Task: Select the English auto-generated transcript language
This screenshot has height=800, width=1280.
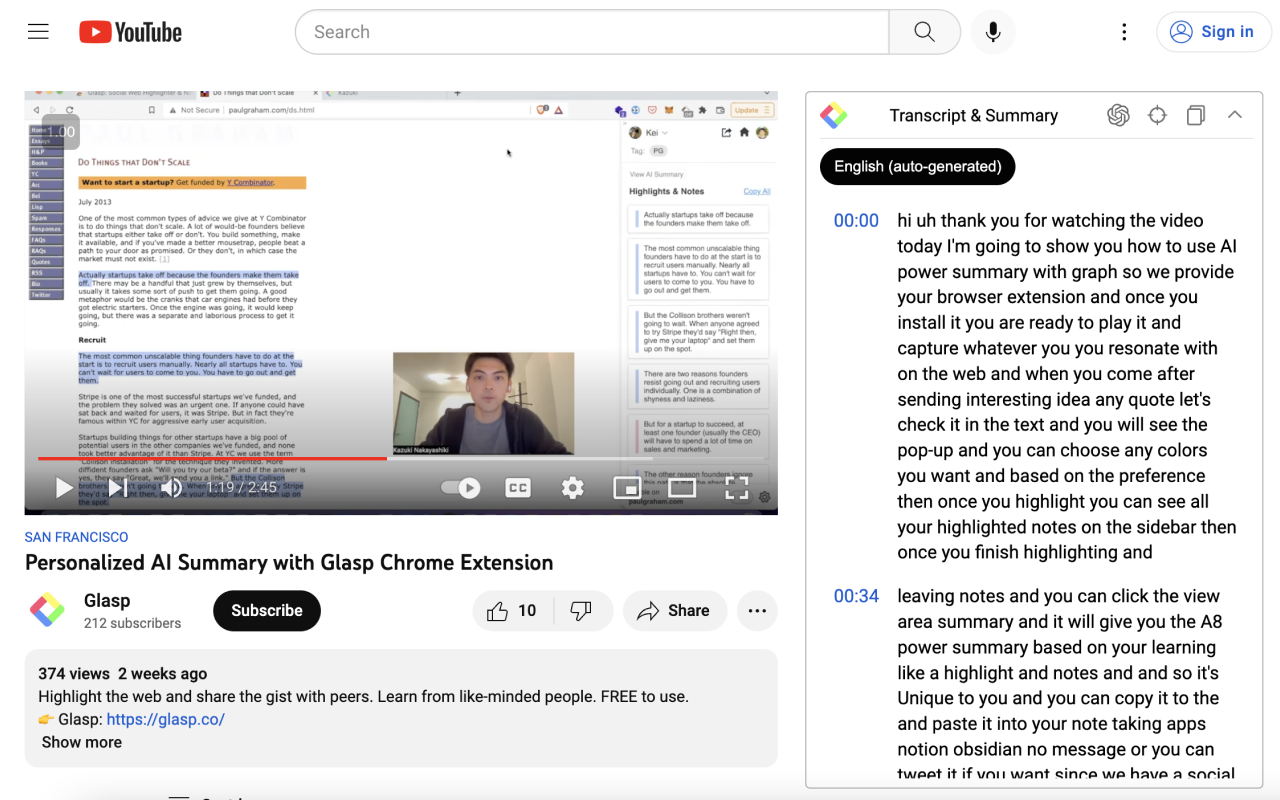Action: click(x=917, y=166)
